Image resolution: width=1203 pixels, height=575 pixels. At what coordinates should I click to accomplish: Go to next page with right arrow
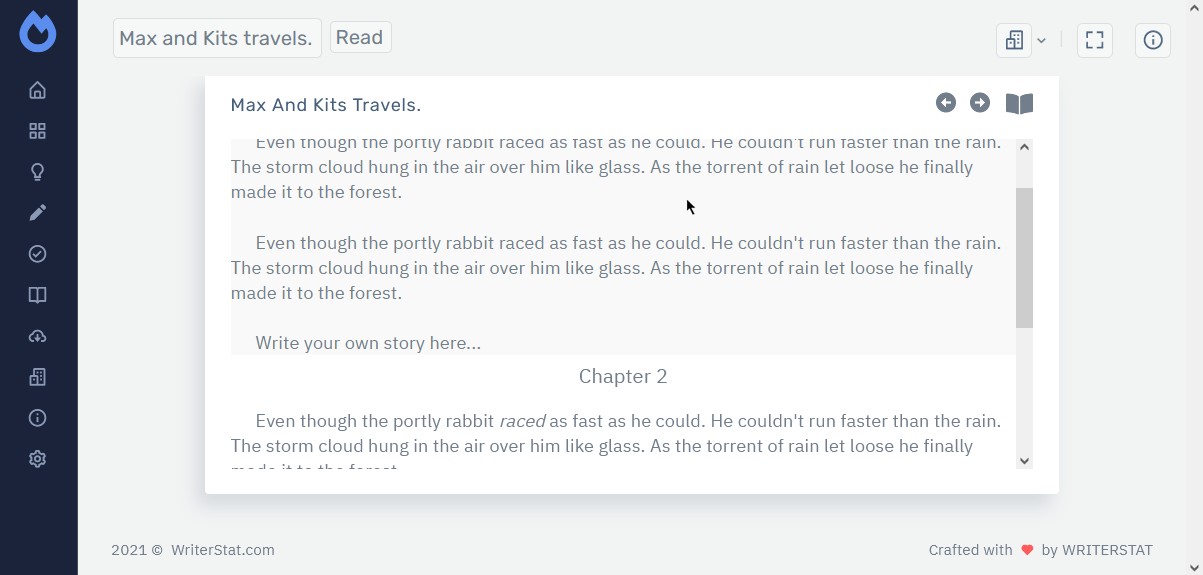tap(980, 103)
